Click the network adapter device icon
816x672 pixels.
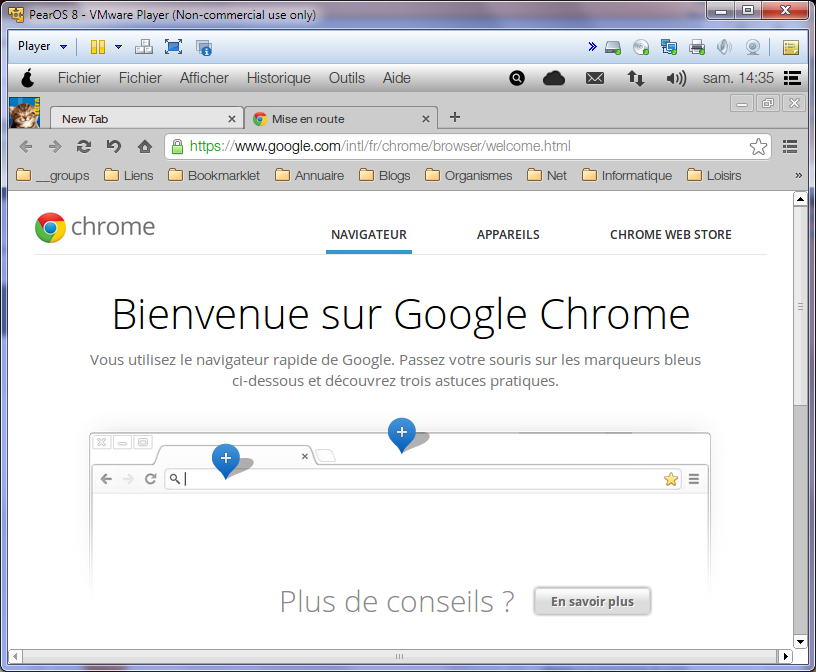pos(669,47)
